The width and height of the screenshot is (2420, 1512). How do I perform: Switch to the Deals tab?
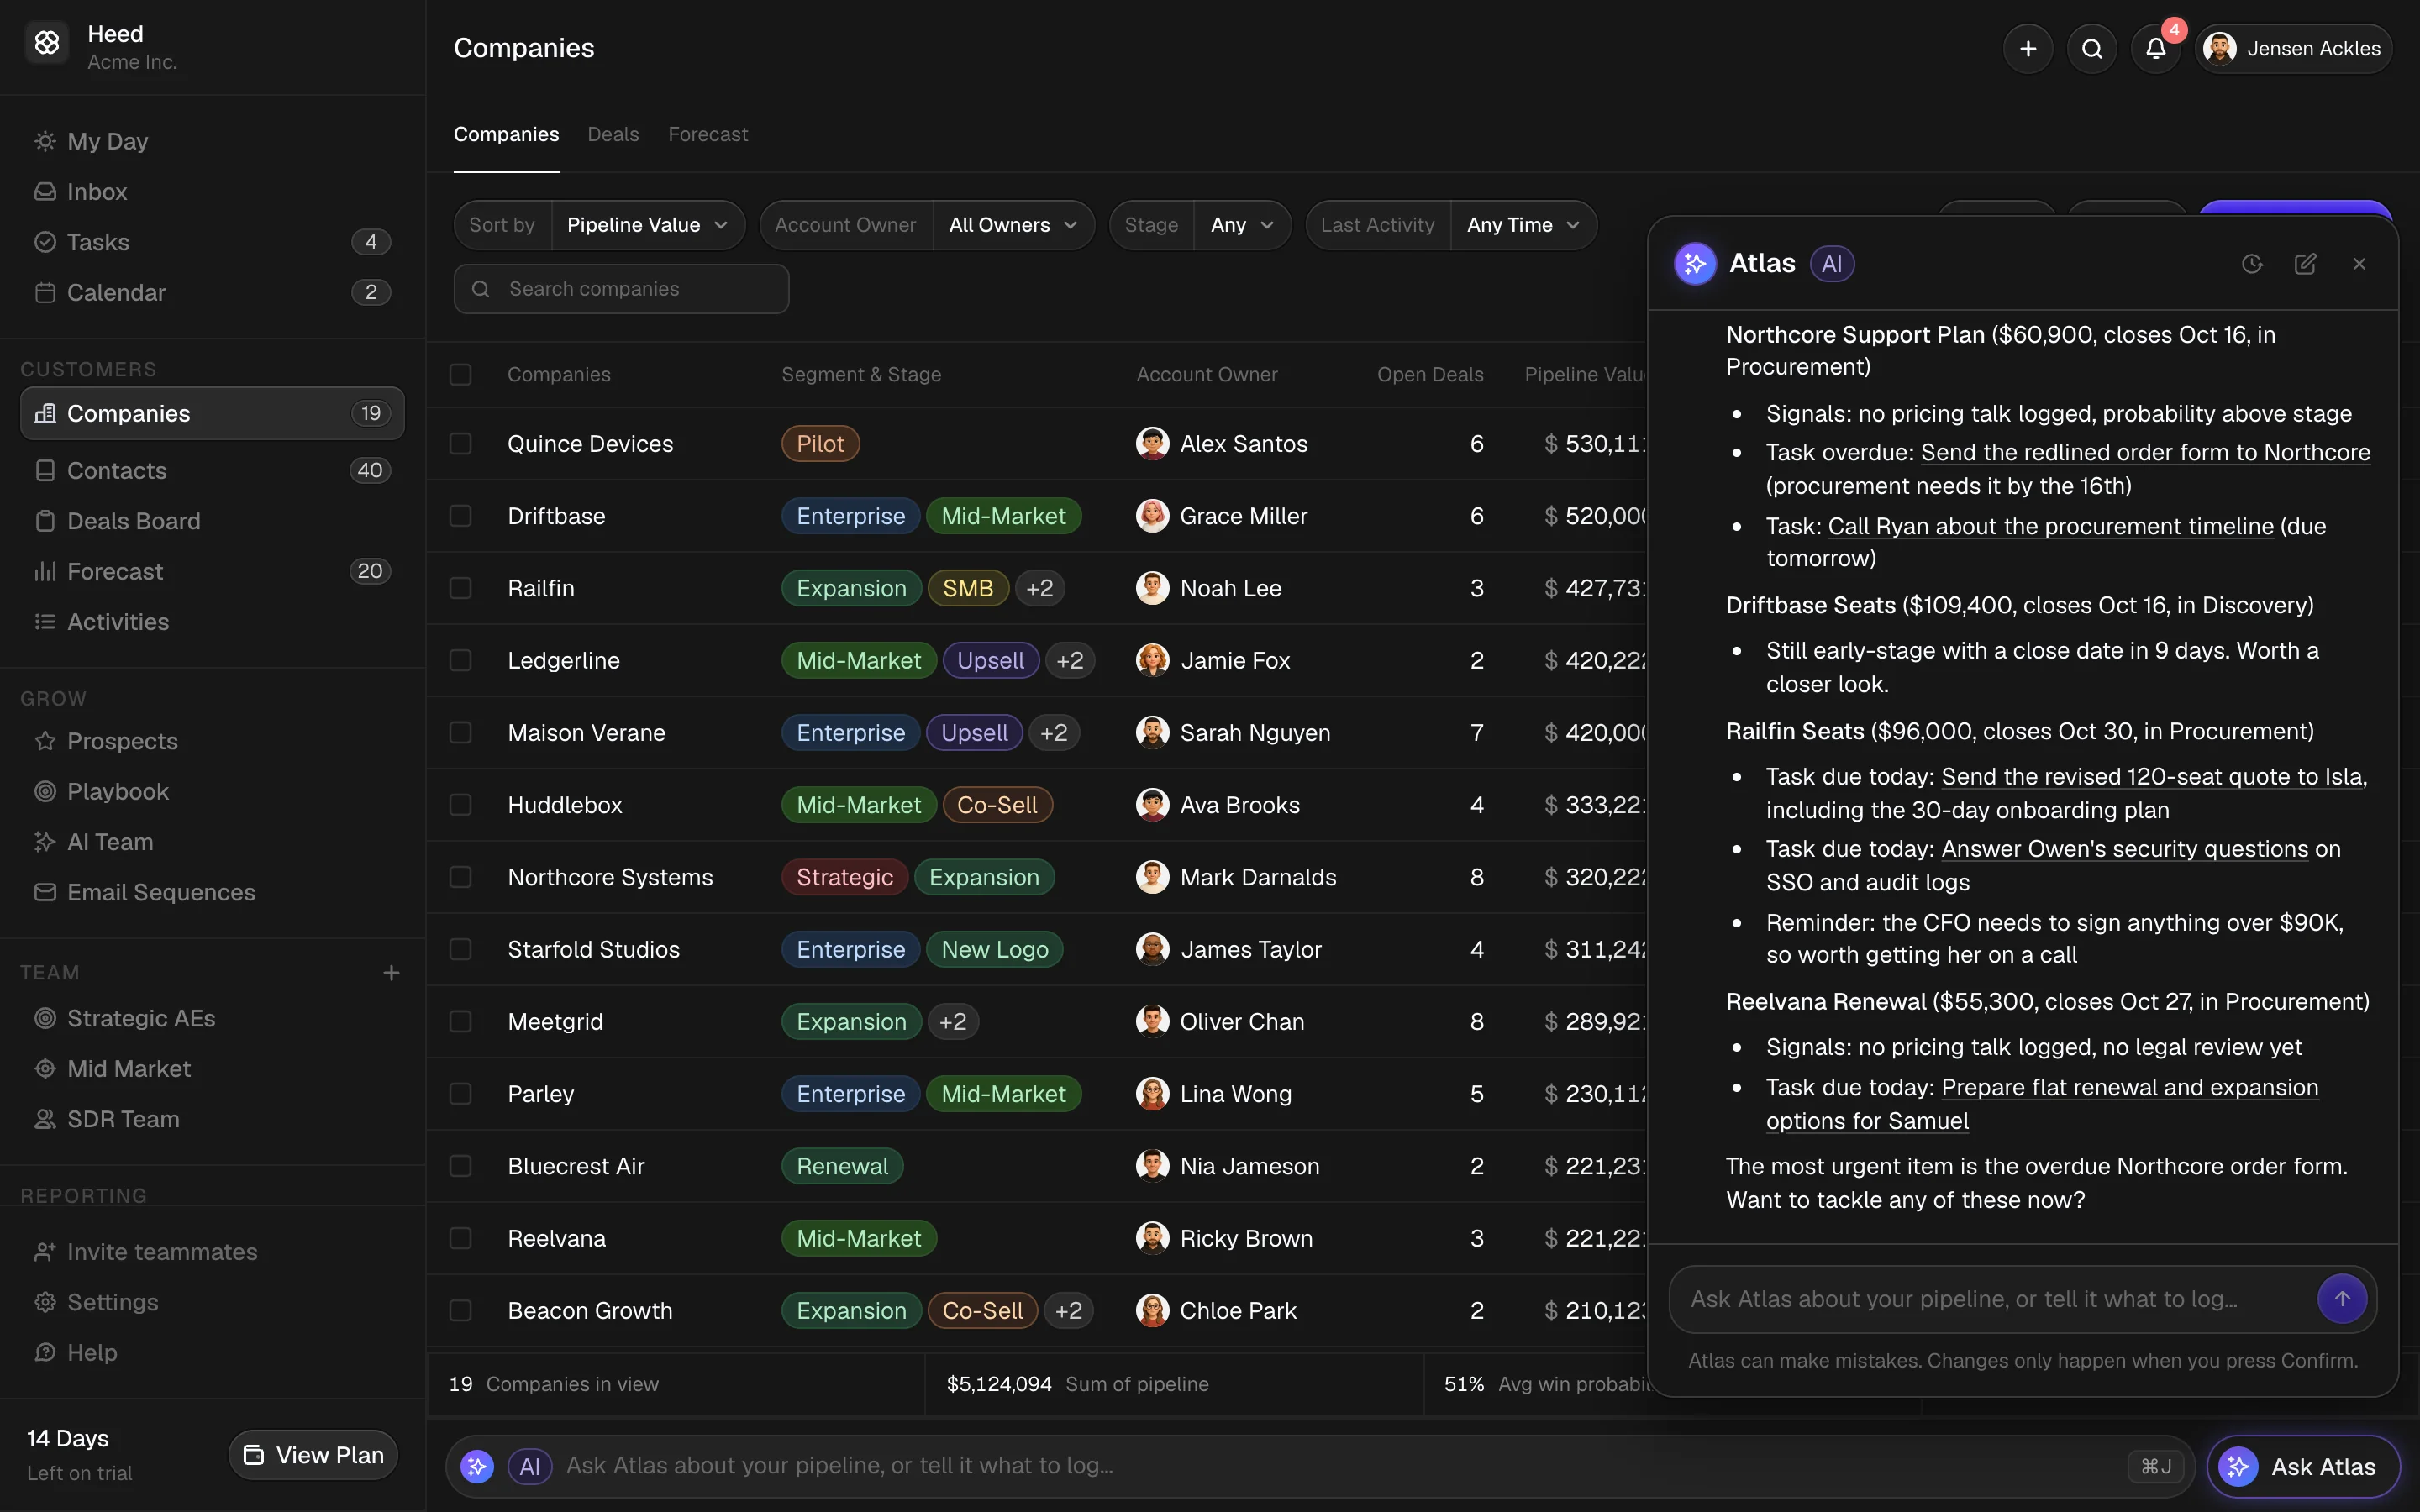click(x=613, y=134)
